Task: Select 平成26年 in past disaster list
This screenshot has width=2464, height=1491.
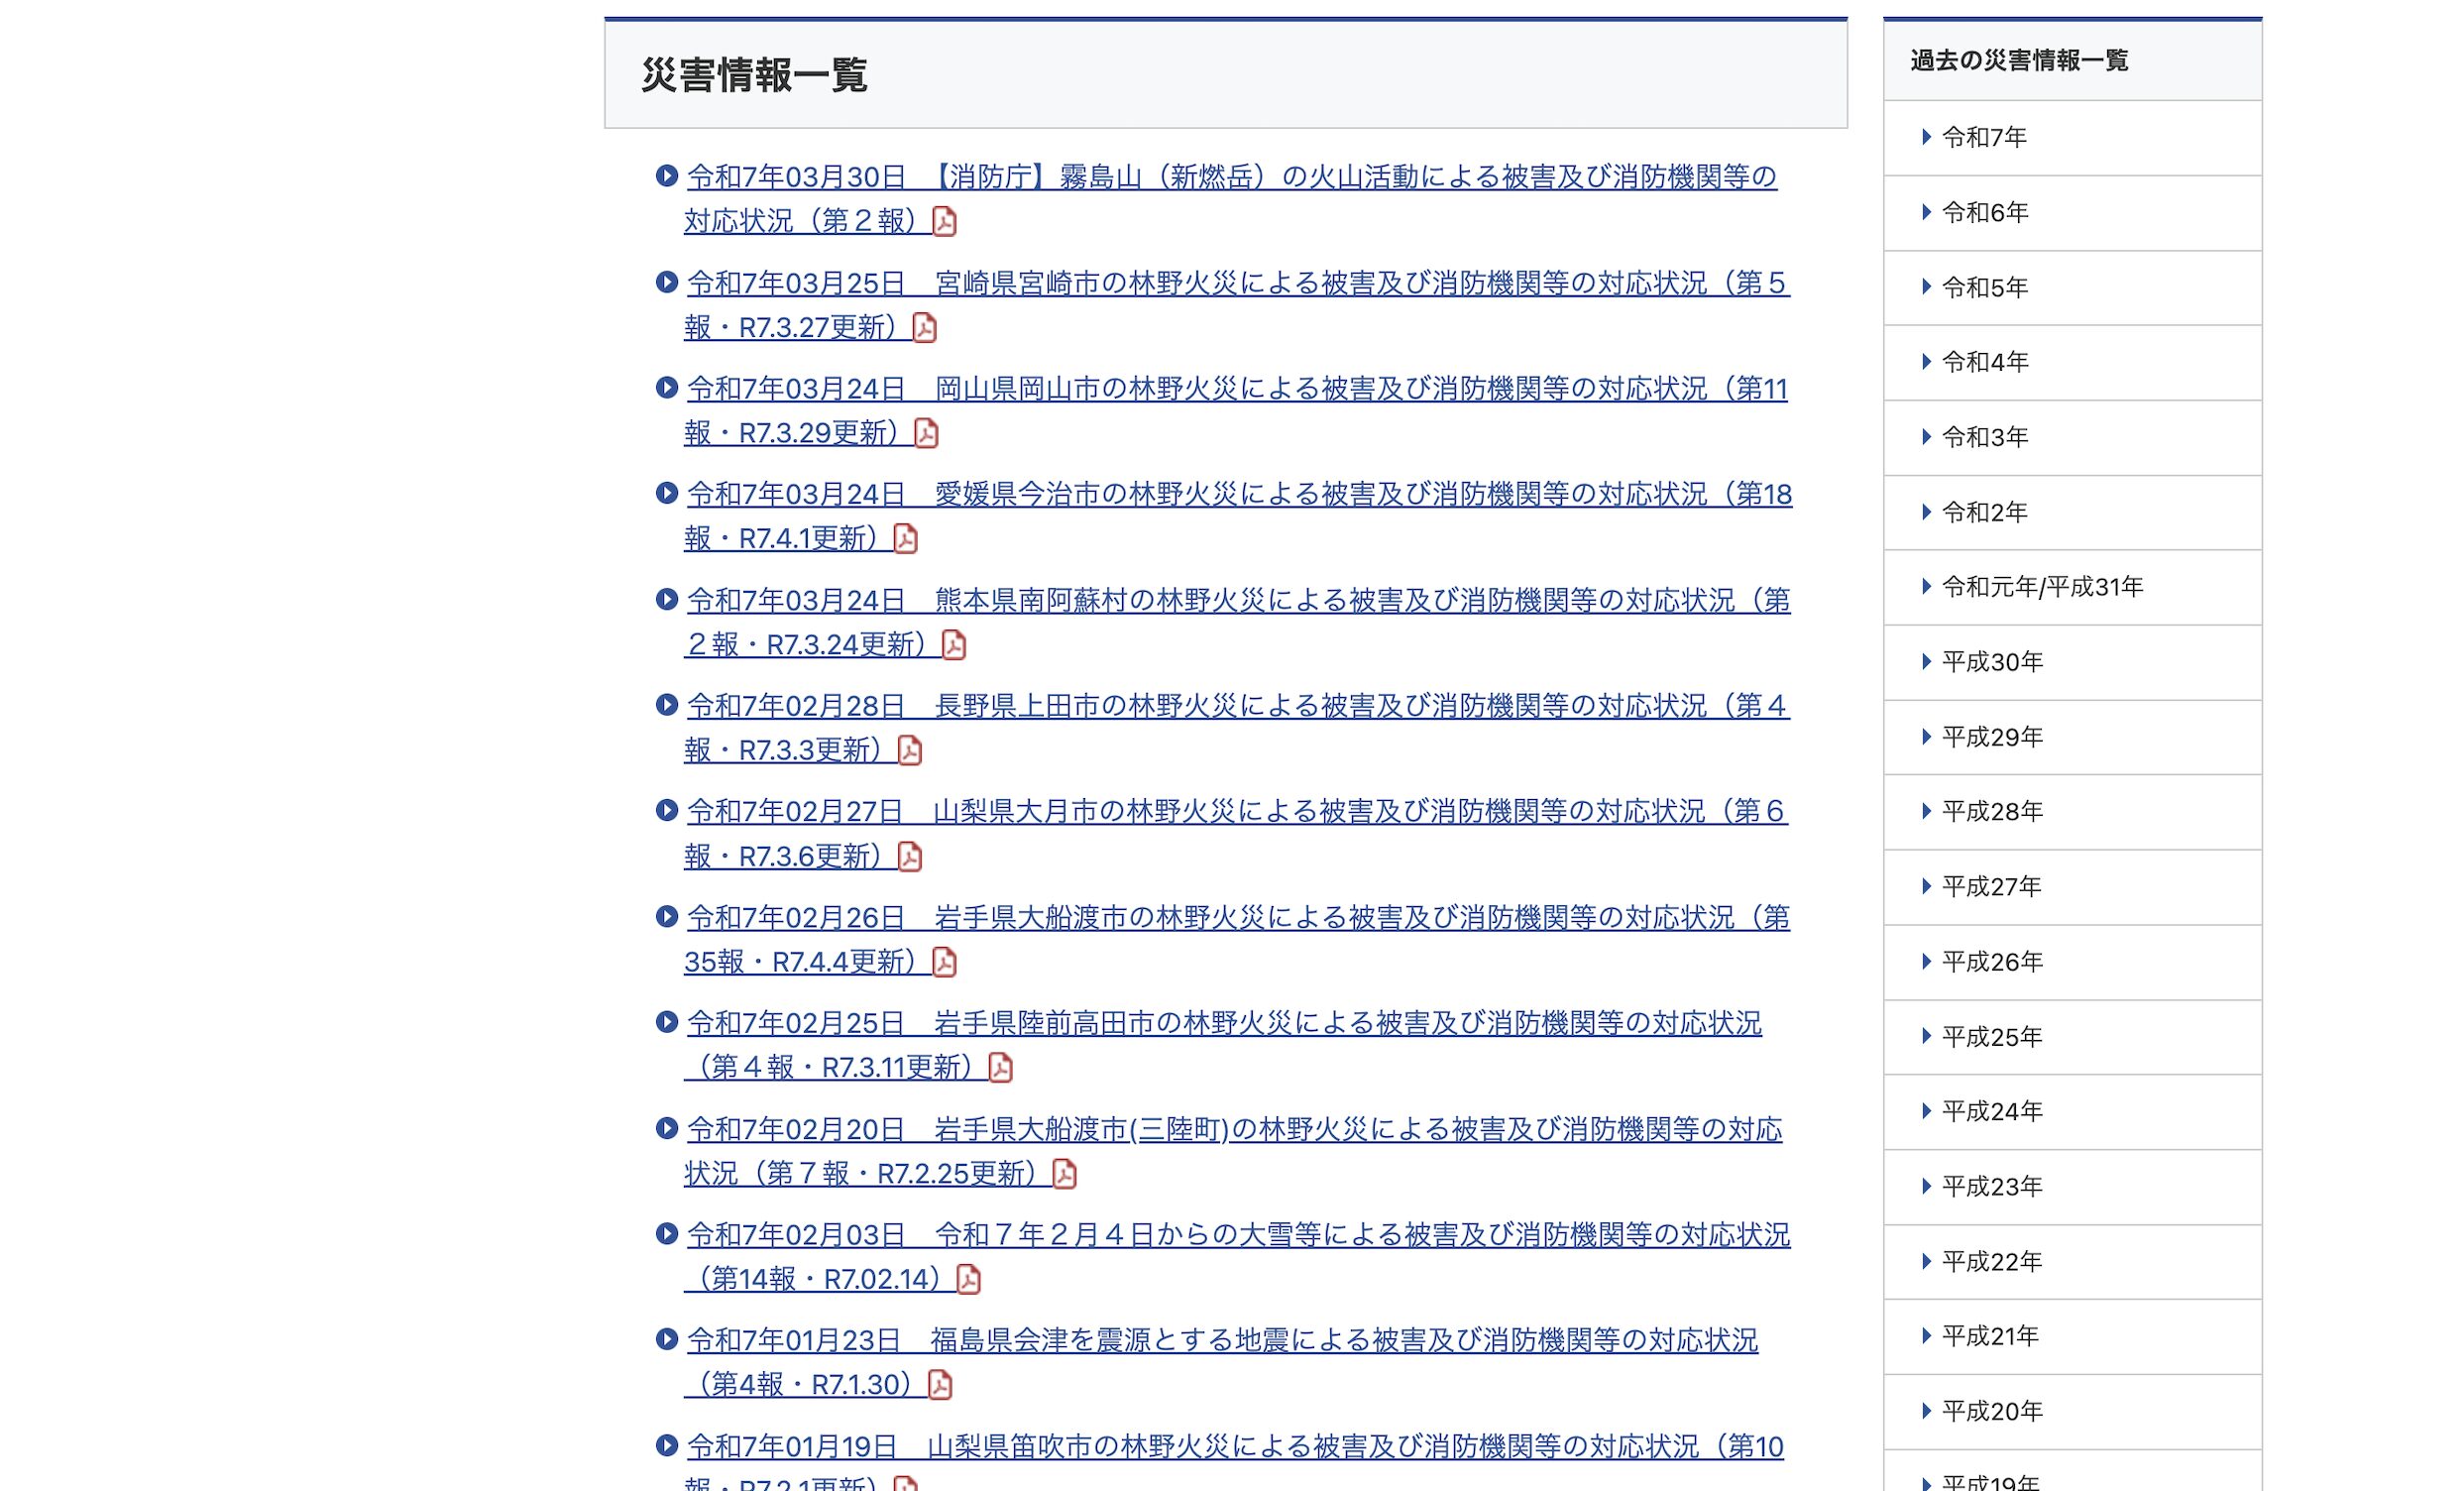Action: point(2072,962)
